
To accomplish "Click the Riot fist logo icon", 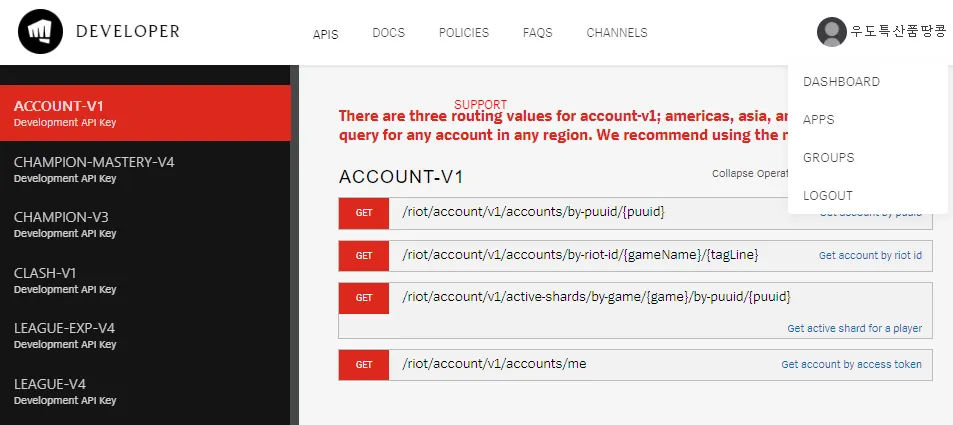I will click(41, 32).
